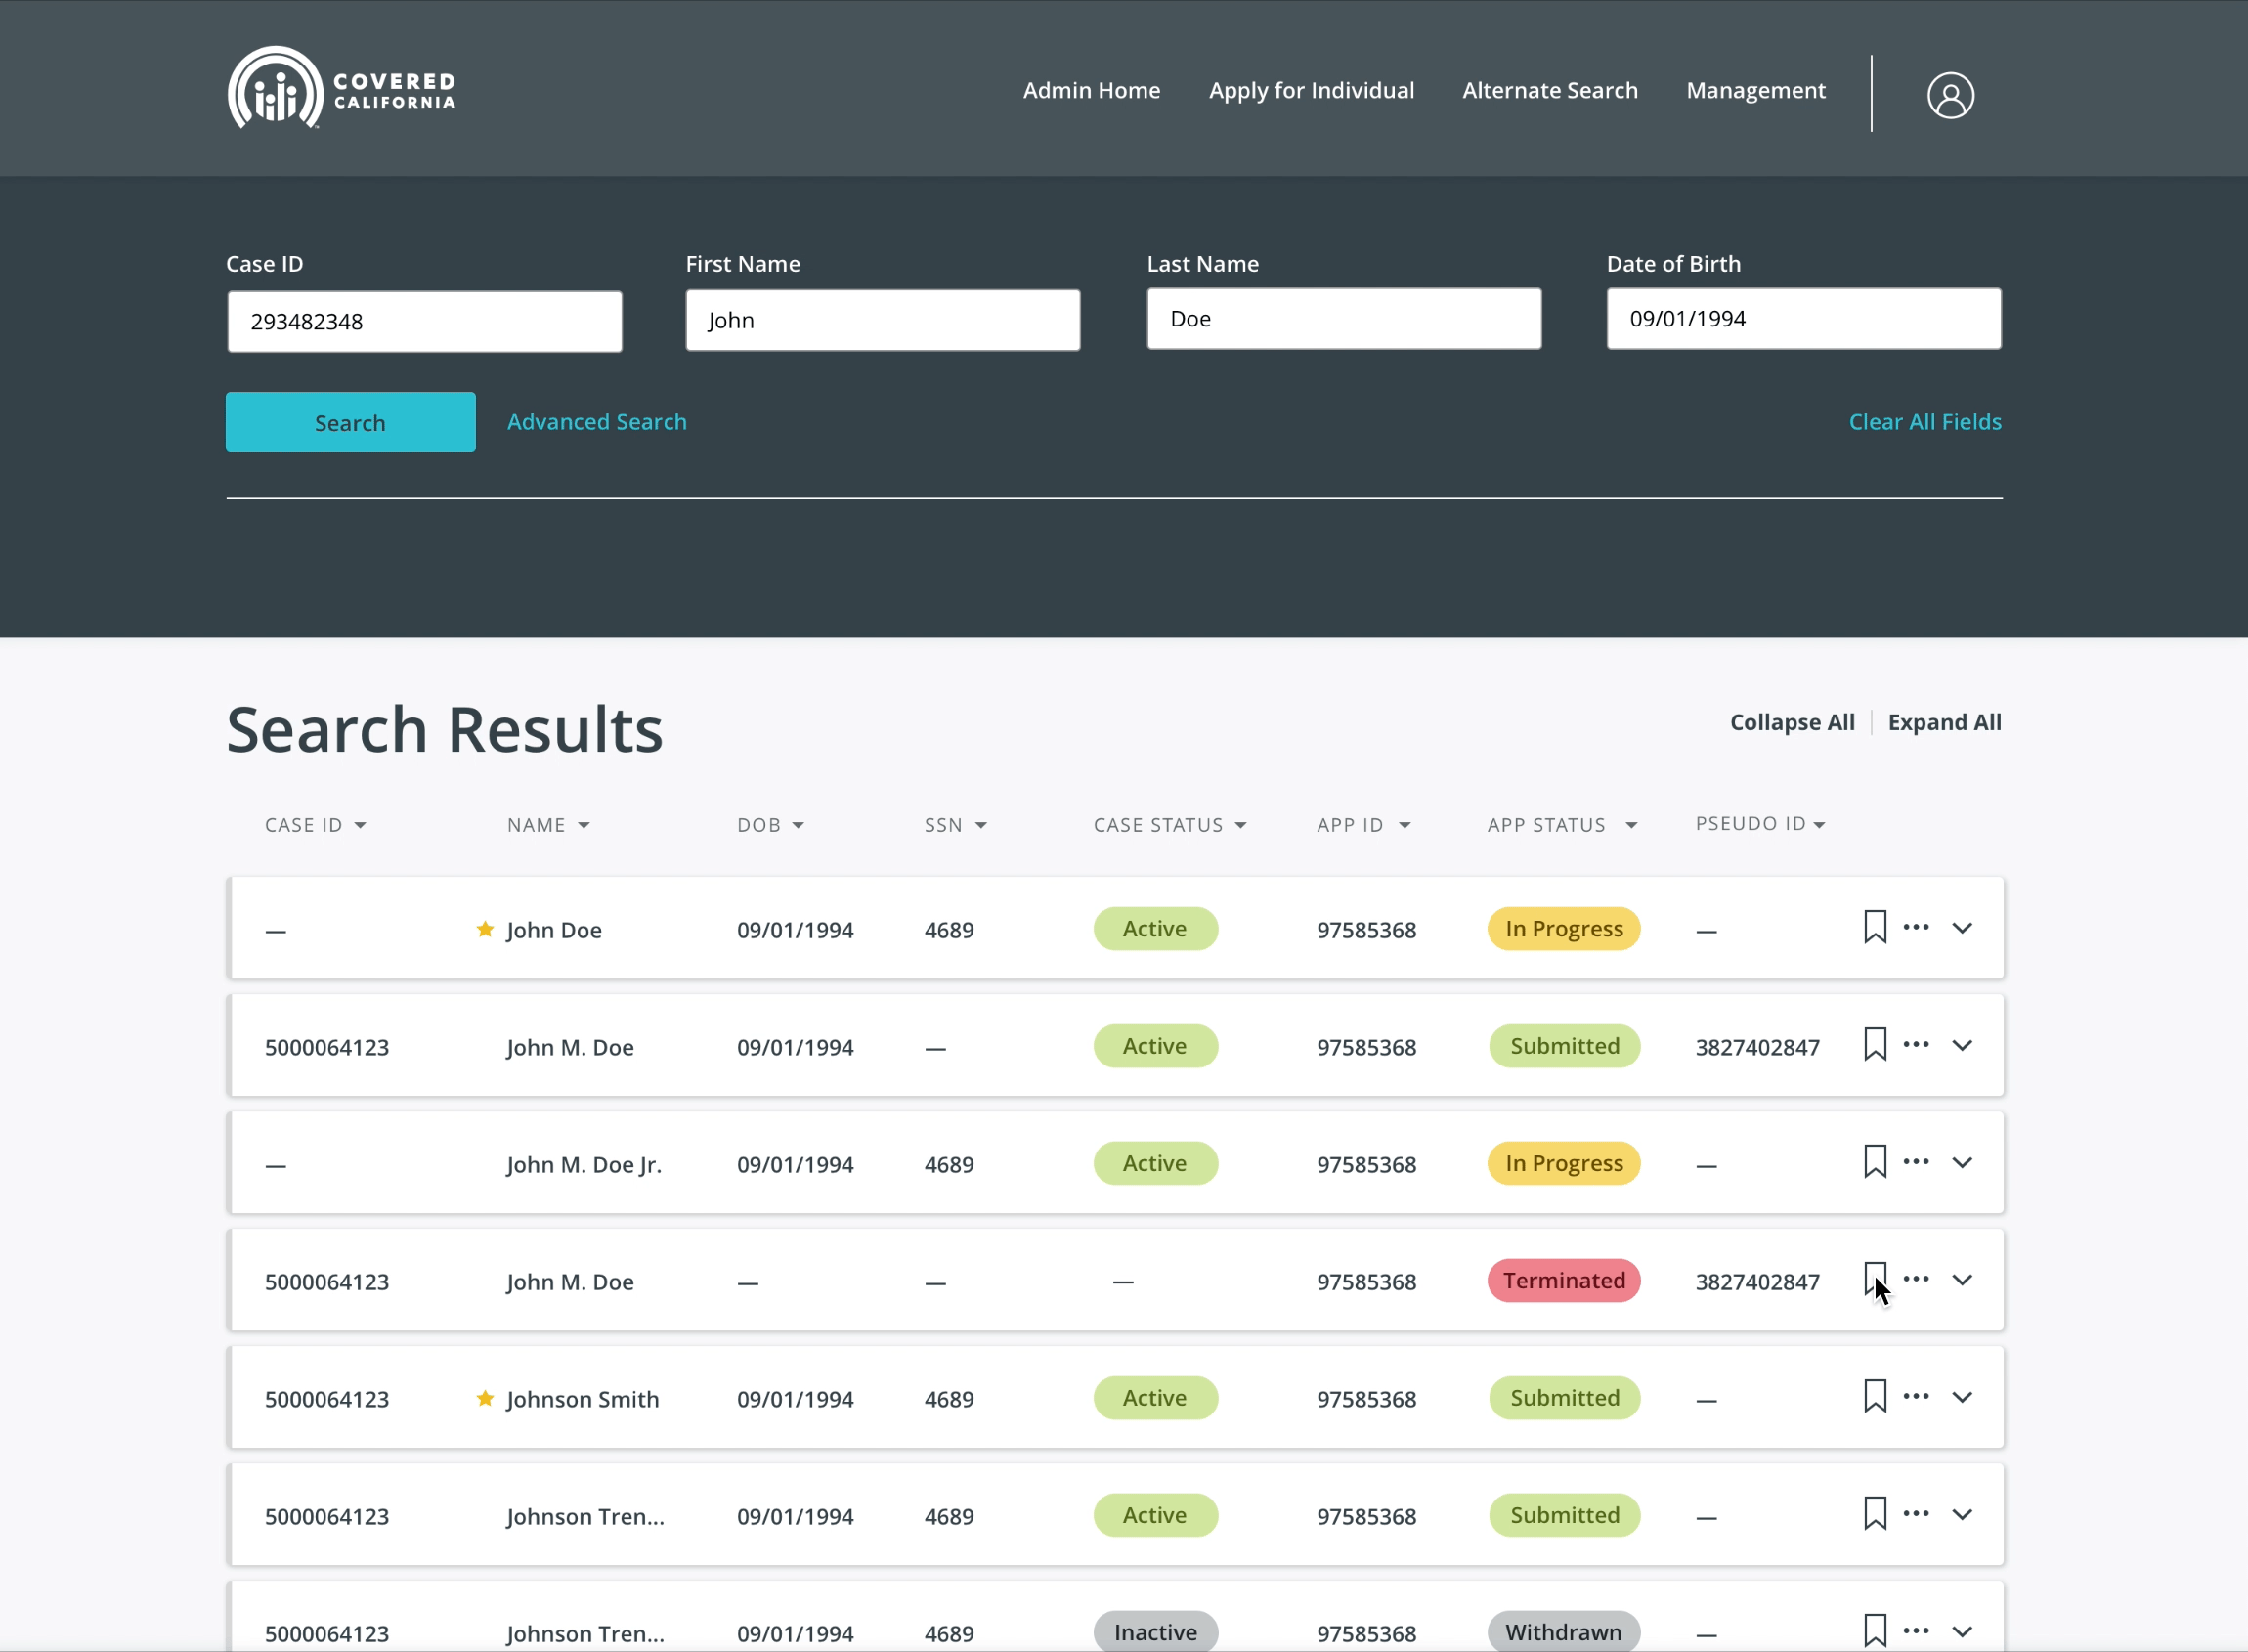
Task: Open the Management menu item
Action: coord(1755,90)
